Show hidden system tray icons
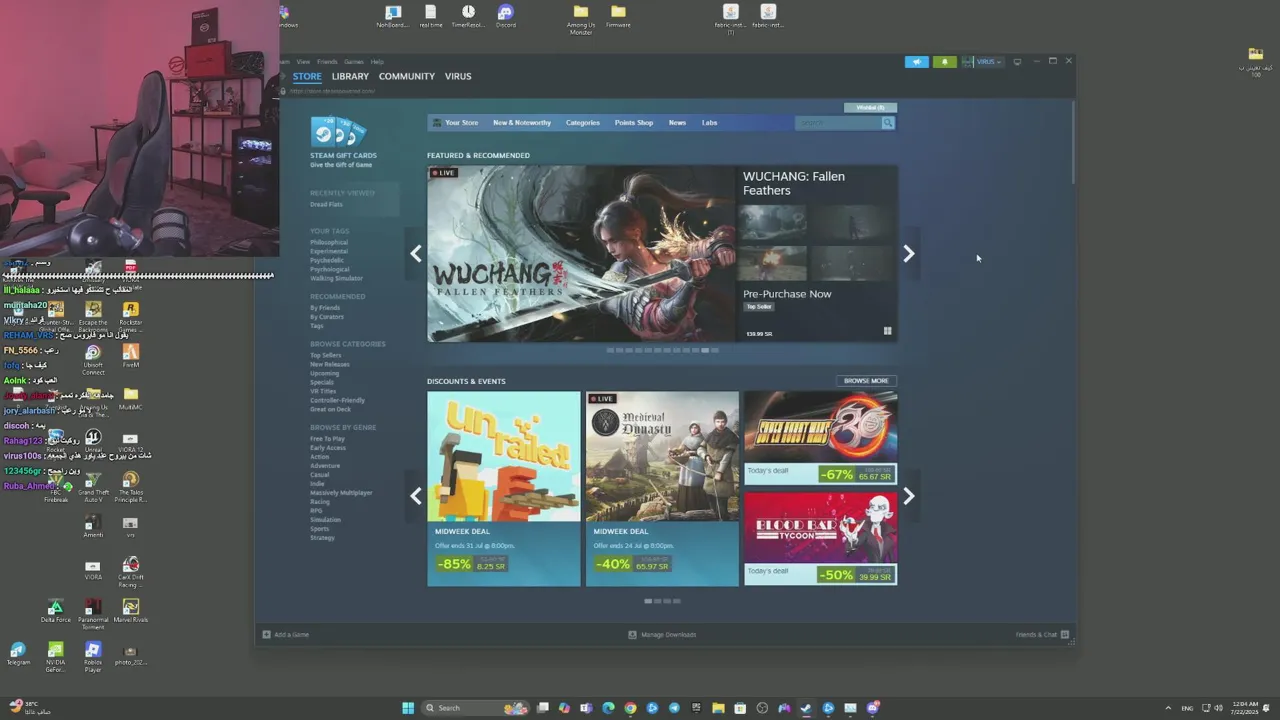The height and width of the screenshot is (720, 1280). tap(1168, 708)
